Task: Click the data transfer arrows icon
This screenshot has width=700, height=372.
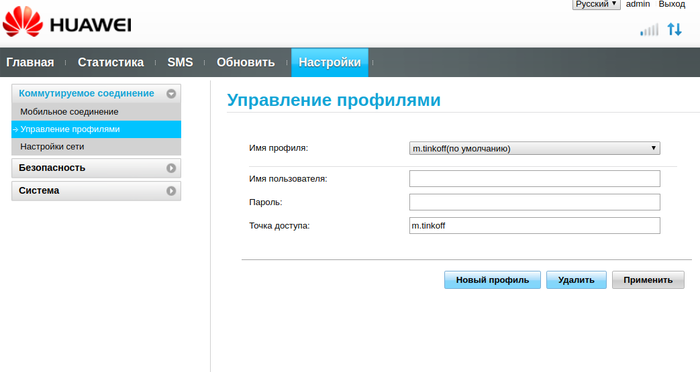Action: coord(674,29)
